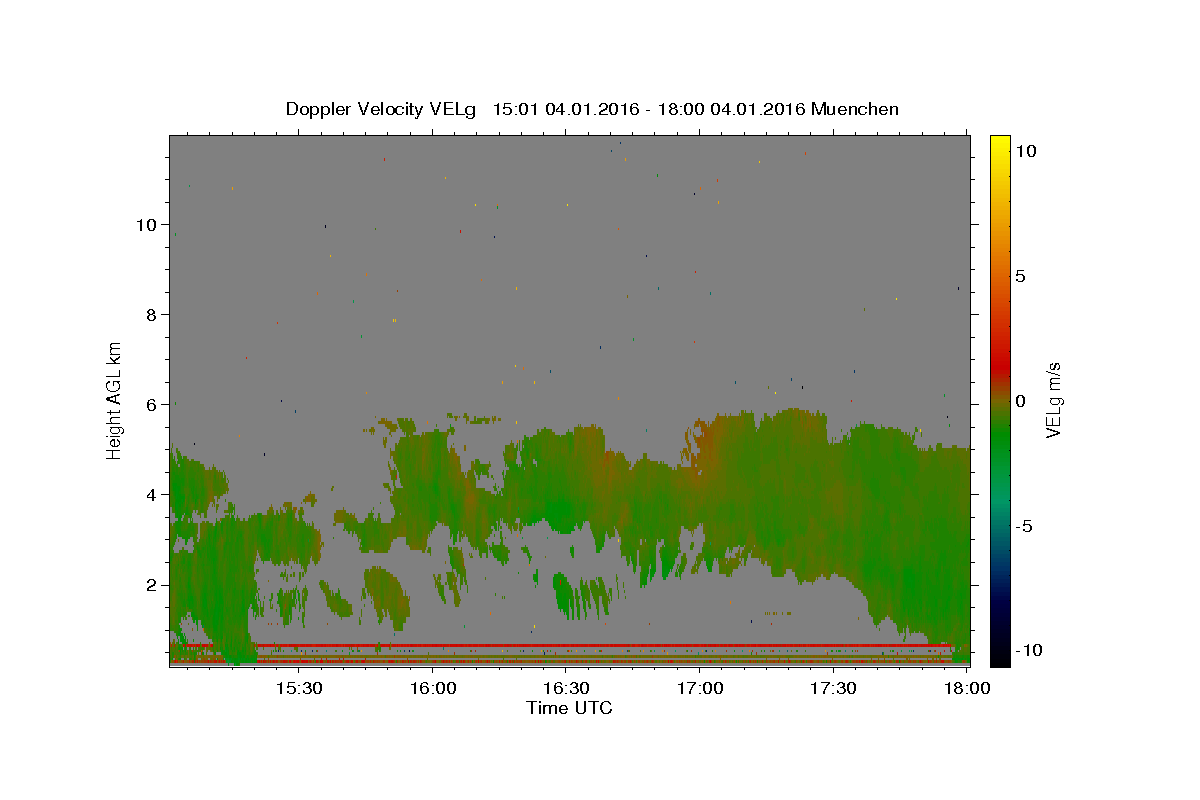Click the Time UTC axis title
This screenshot has height=800, width=1200.
point(569,709)
